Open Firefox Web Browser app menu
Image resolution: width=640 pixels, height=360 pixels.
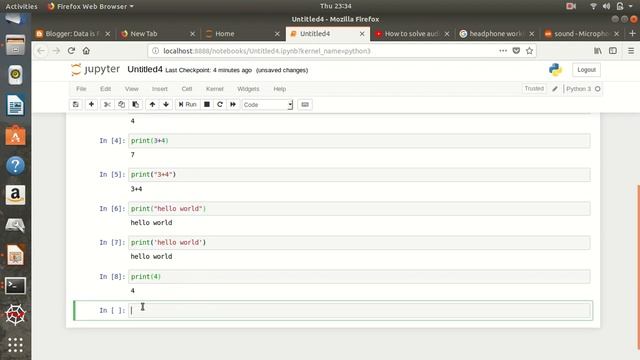[91, 6]
